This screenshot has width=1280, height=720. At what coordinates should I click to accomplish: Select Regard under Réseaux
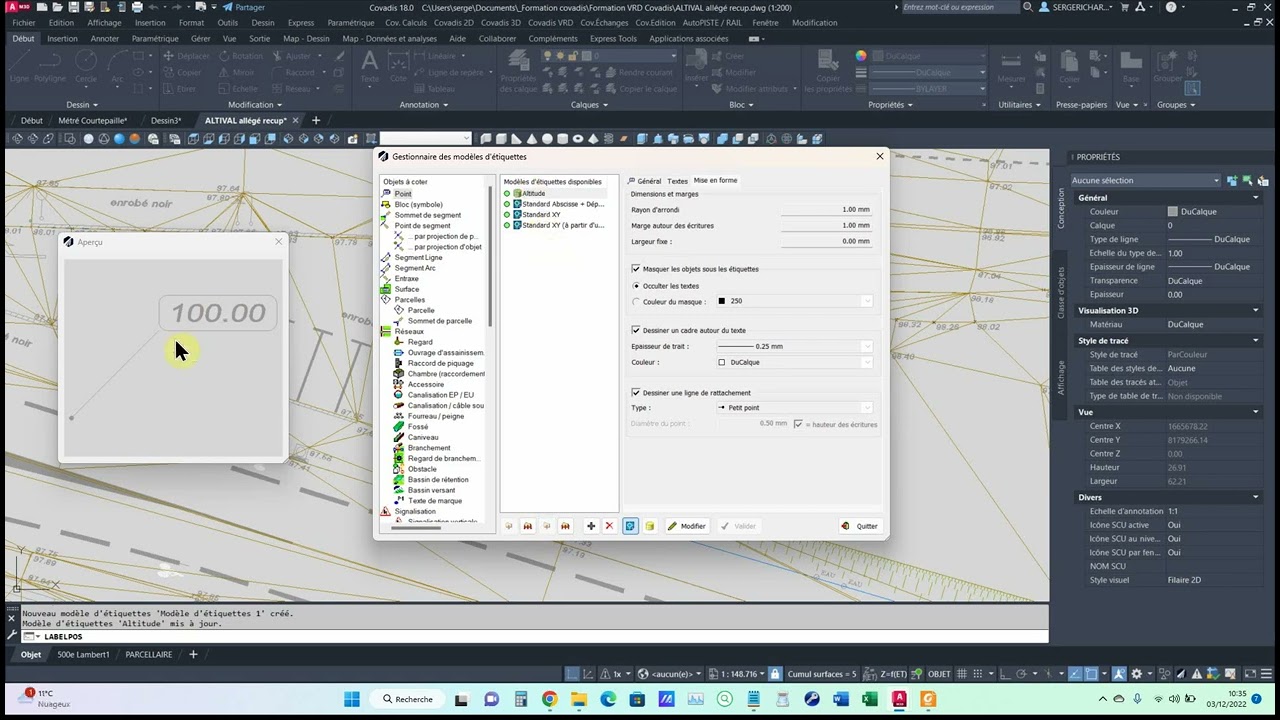click(x=420, y=342)
